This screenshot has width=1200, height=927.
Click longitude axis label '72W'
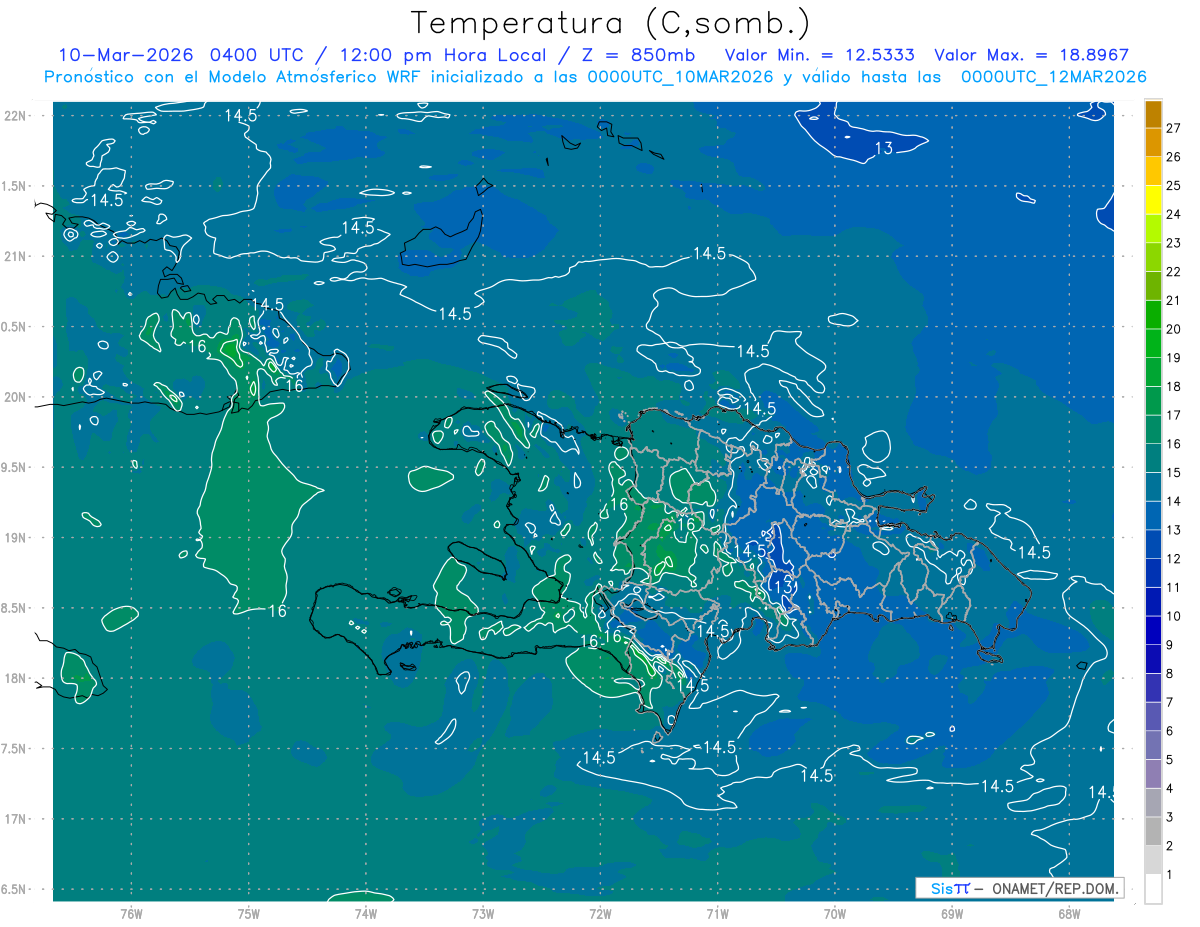[x=600, y=913]
